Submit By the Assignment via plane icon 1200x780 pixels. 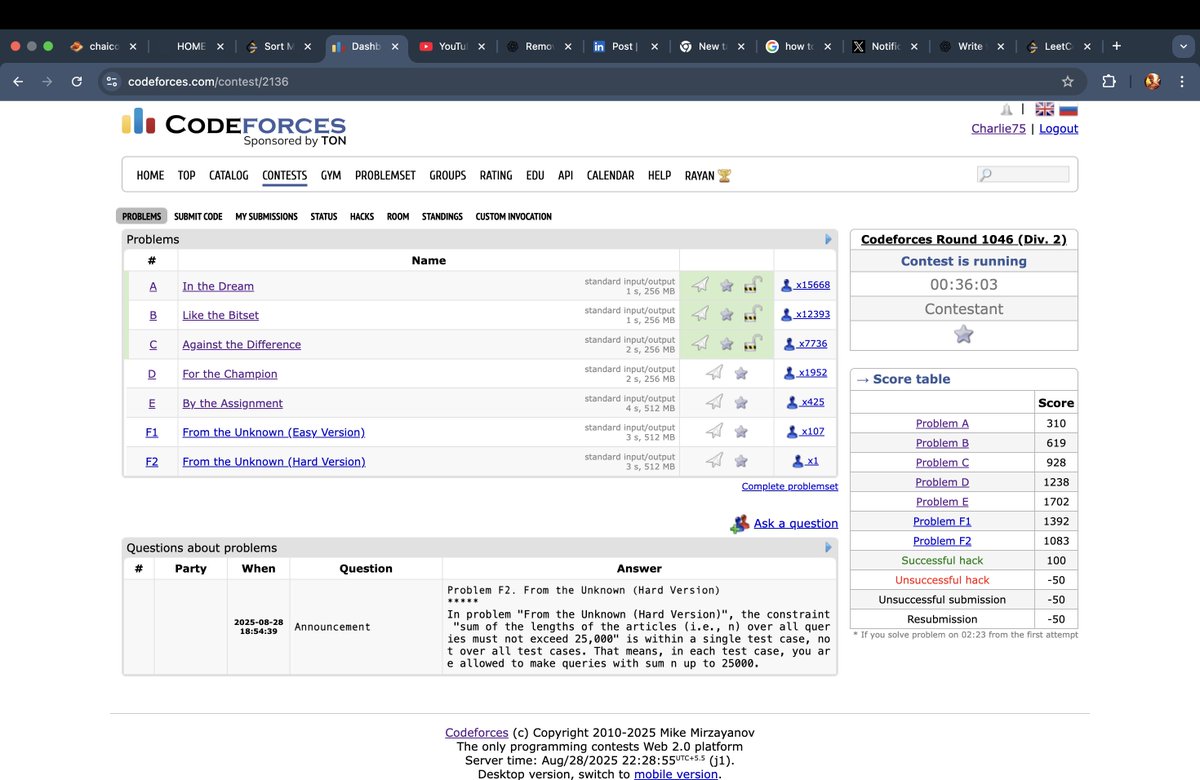click(x=714, y=402)
